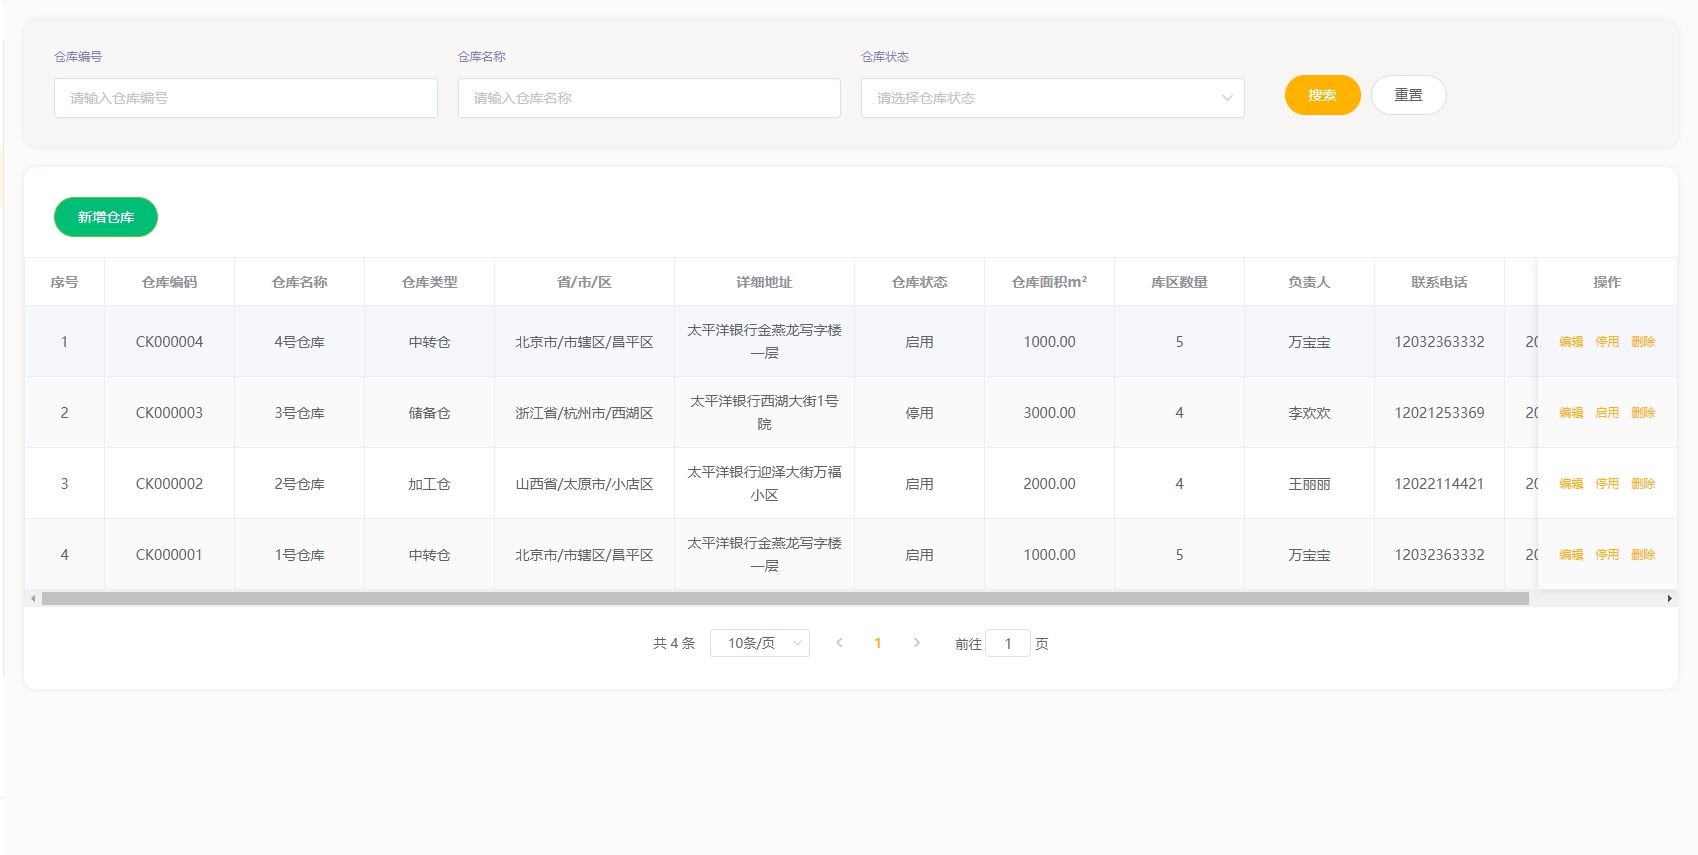Viewport: 1698px width, 855px height.
Task: Click 删除 for warehouse CK000001
Action: click(x=1643, y=555)
